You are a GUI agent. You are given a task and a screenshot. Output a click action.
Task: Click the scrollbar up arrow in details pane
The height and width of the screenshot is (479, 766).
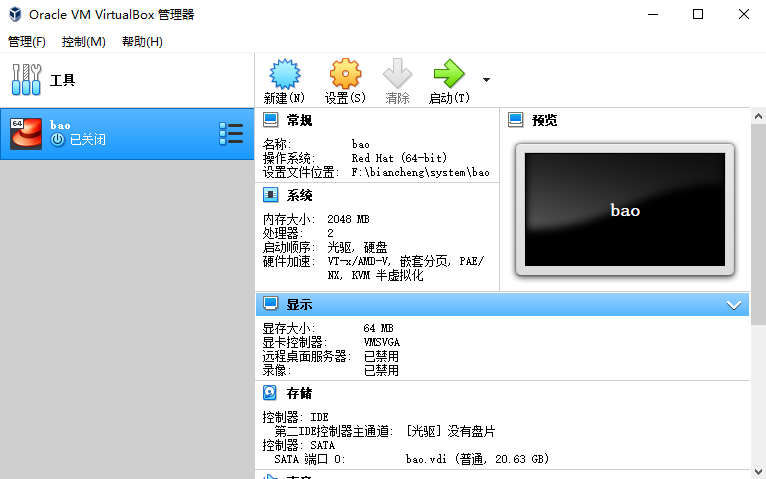point(758,116)
